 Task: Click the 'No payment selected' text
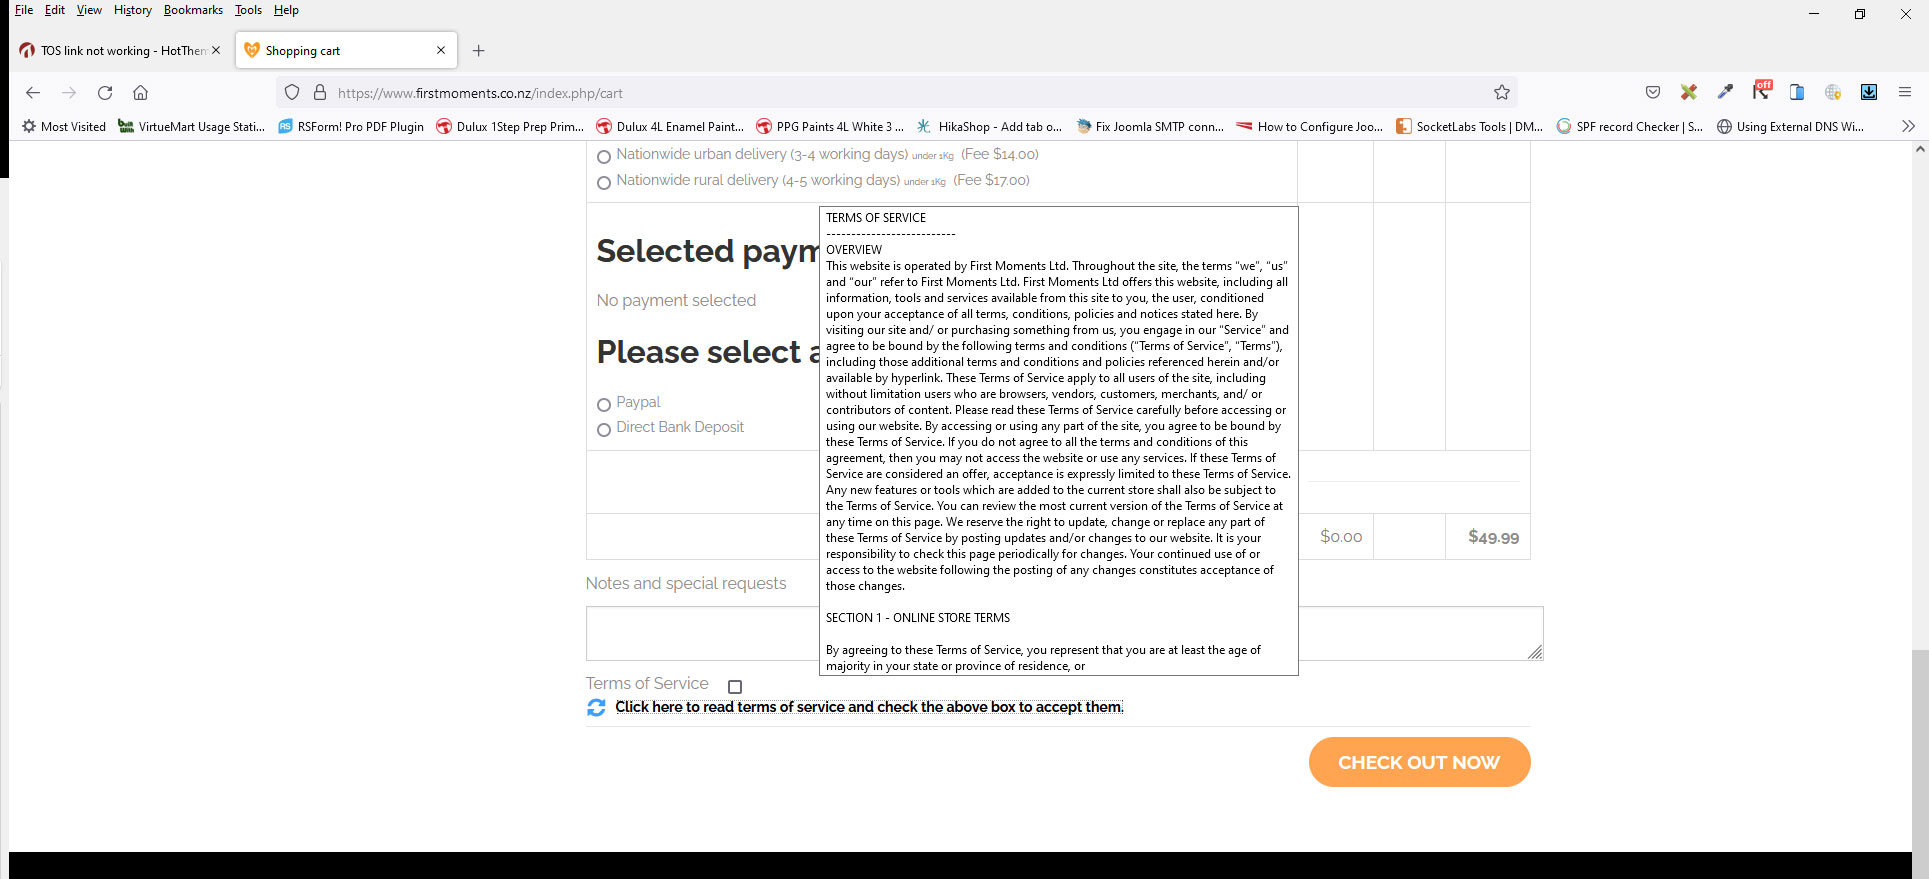[676, 300]
